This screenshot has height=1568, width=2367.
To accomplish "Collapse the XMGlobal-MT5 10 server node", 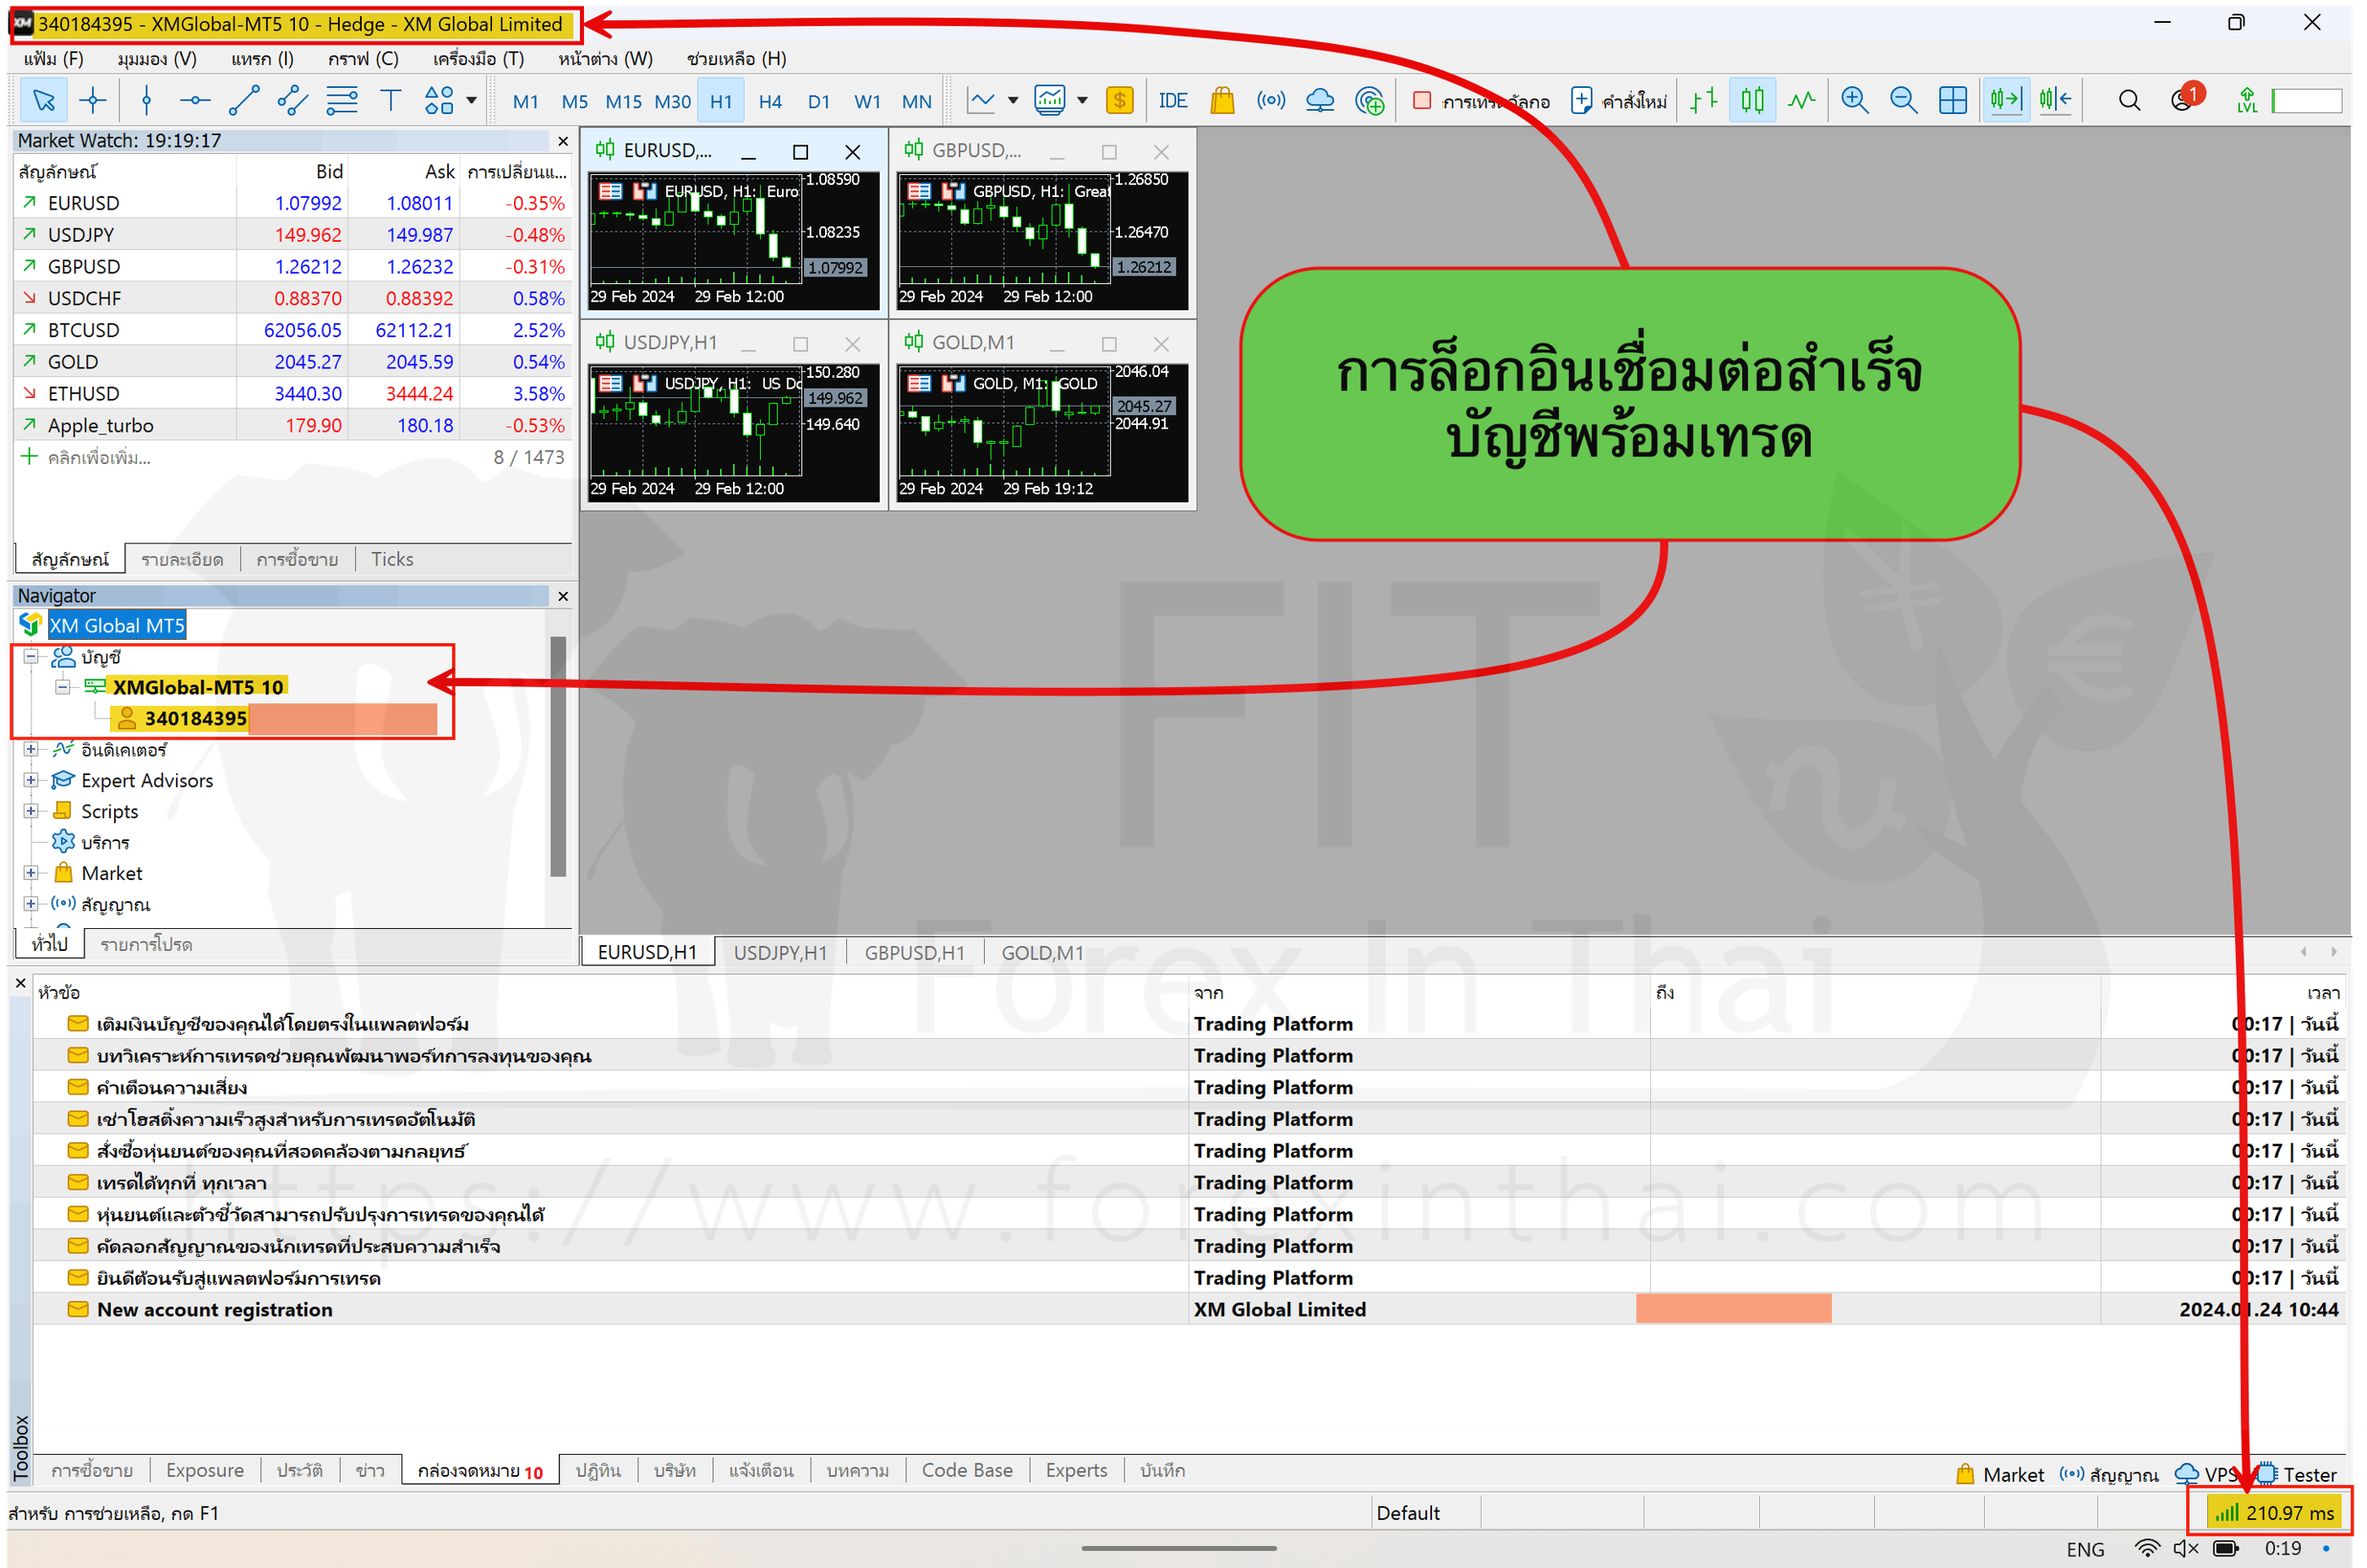I will (x=62, y=687).
